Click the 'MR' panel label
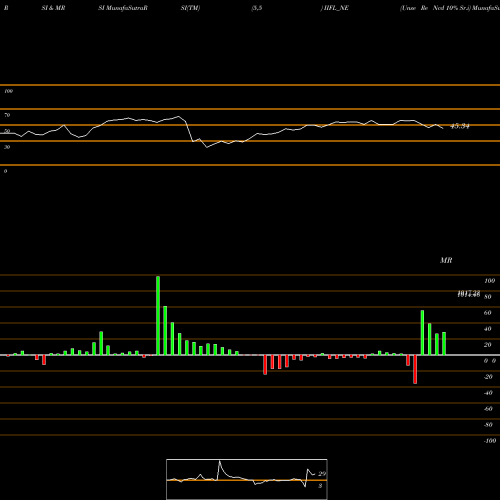Screen dimensions: 500x500 (x=446, y=260)
